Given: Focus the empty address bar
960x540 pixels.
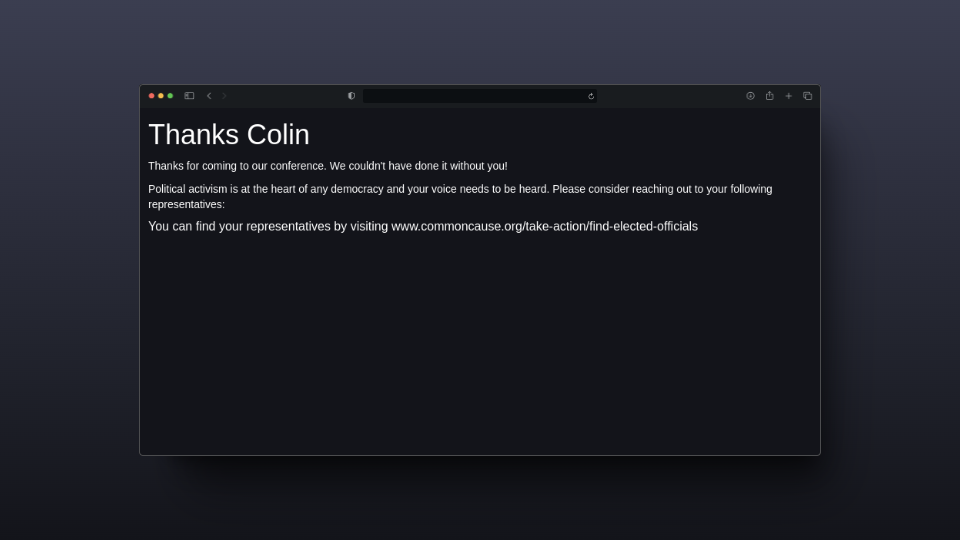Looking at the screenshot, I should [x=474, y=96].
